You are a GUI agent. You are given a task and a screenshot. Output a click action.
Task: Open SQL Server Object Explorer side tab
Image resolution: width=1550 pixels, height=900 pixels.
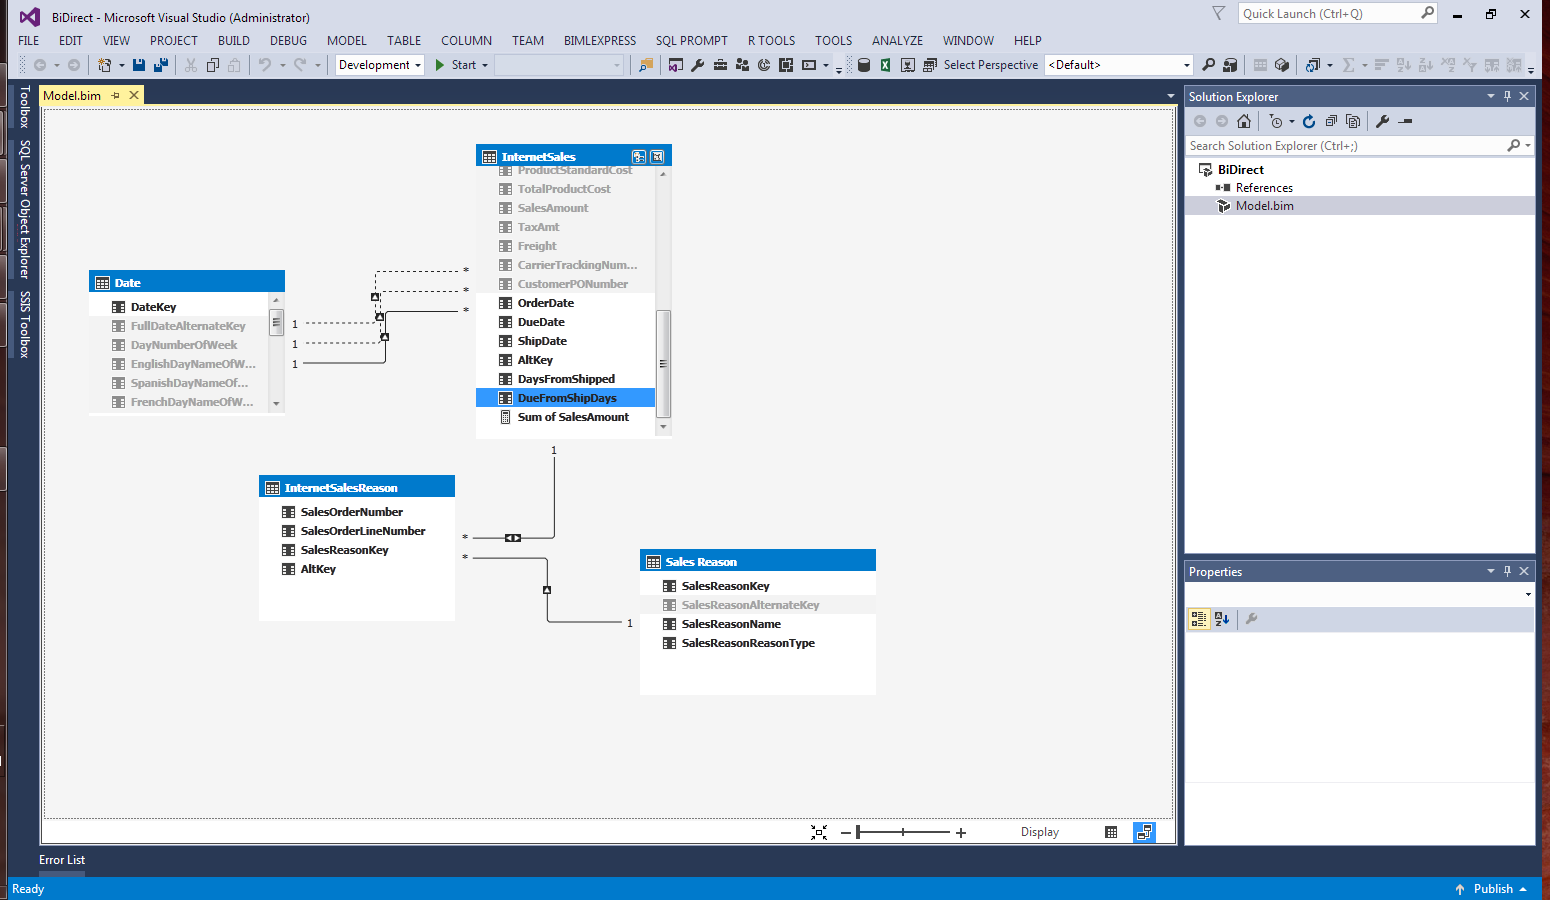coord(25,209)
